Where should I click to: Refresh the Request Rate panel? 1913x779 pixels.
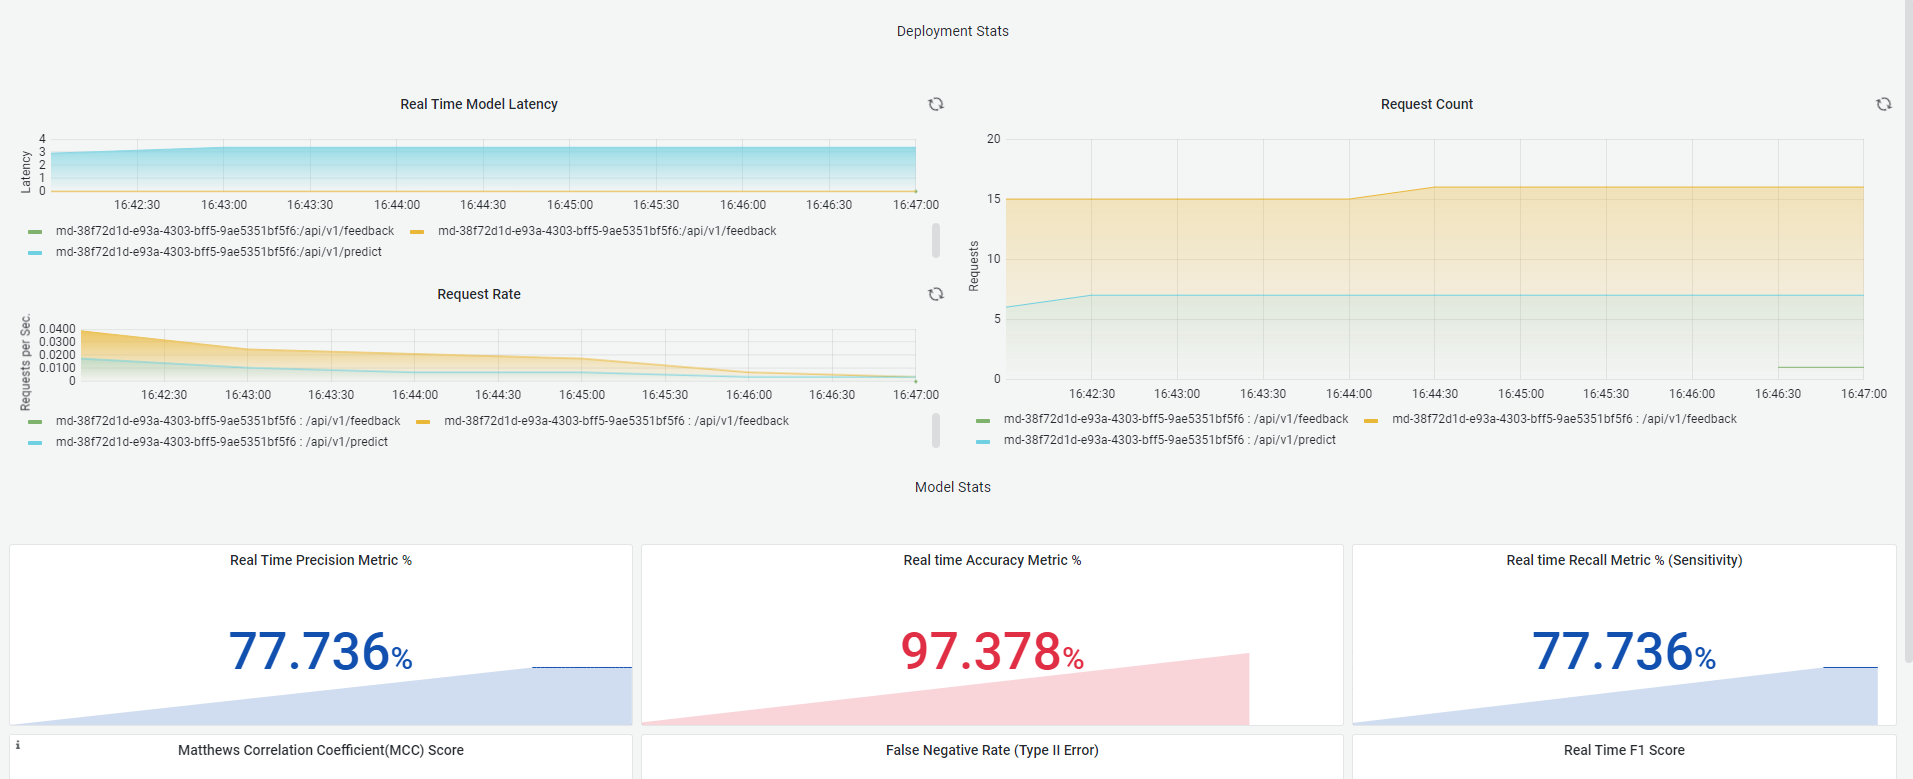936,294
